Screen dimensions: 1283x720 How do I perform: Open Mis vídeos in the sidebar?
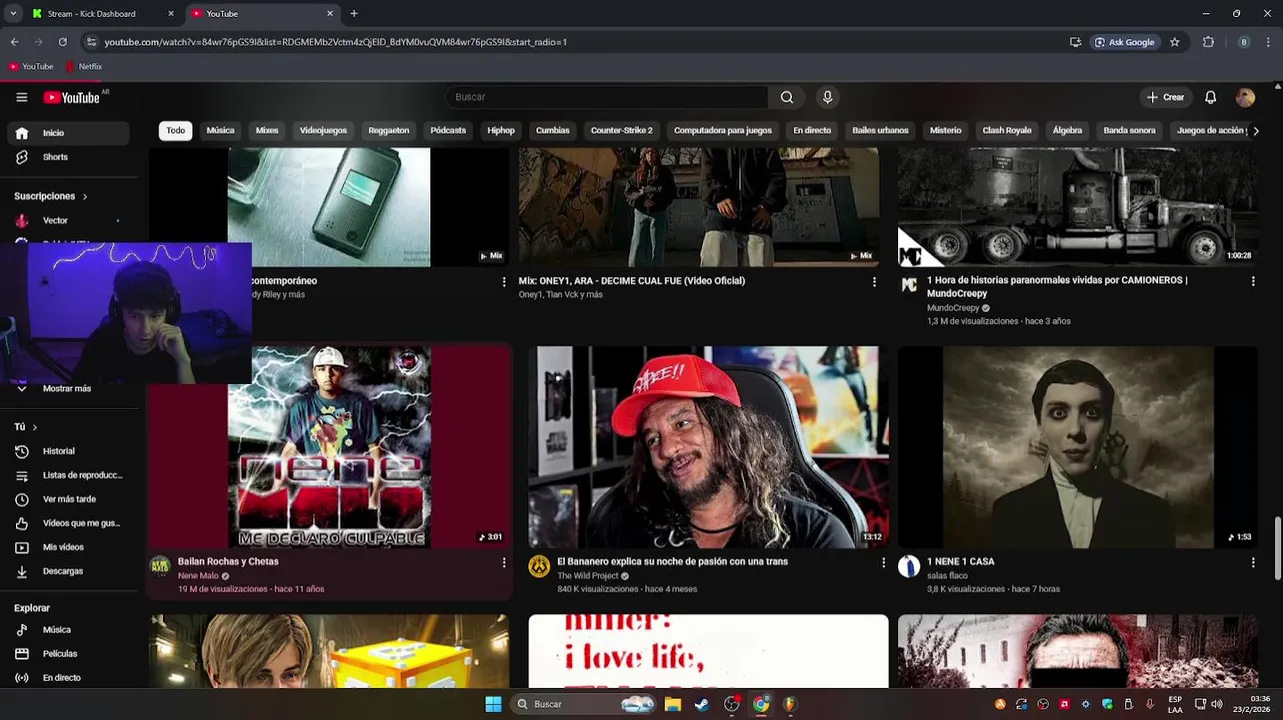click(x=68, y=547)
